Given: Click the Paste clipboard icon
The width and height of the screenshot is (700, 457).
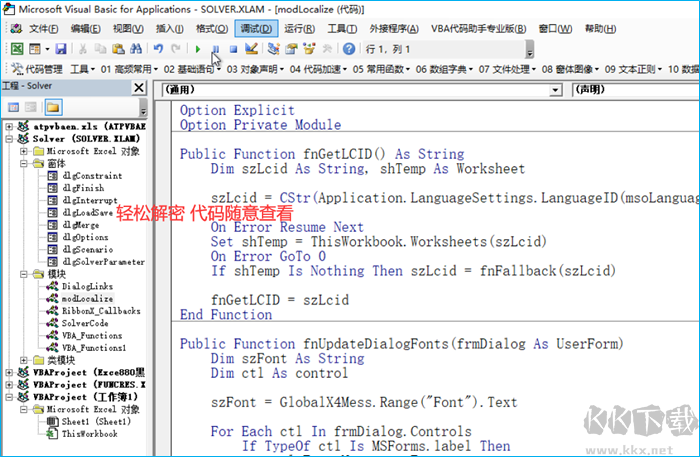Looking at the screenshot, I should (x=118, y=49).
